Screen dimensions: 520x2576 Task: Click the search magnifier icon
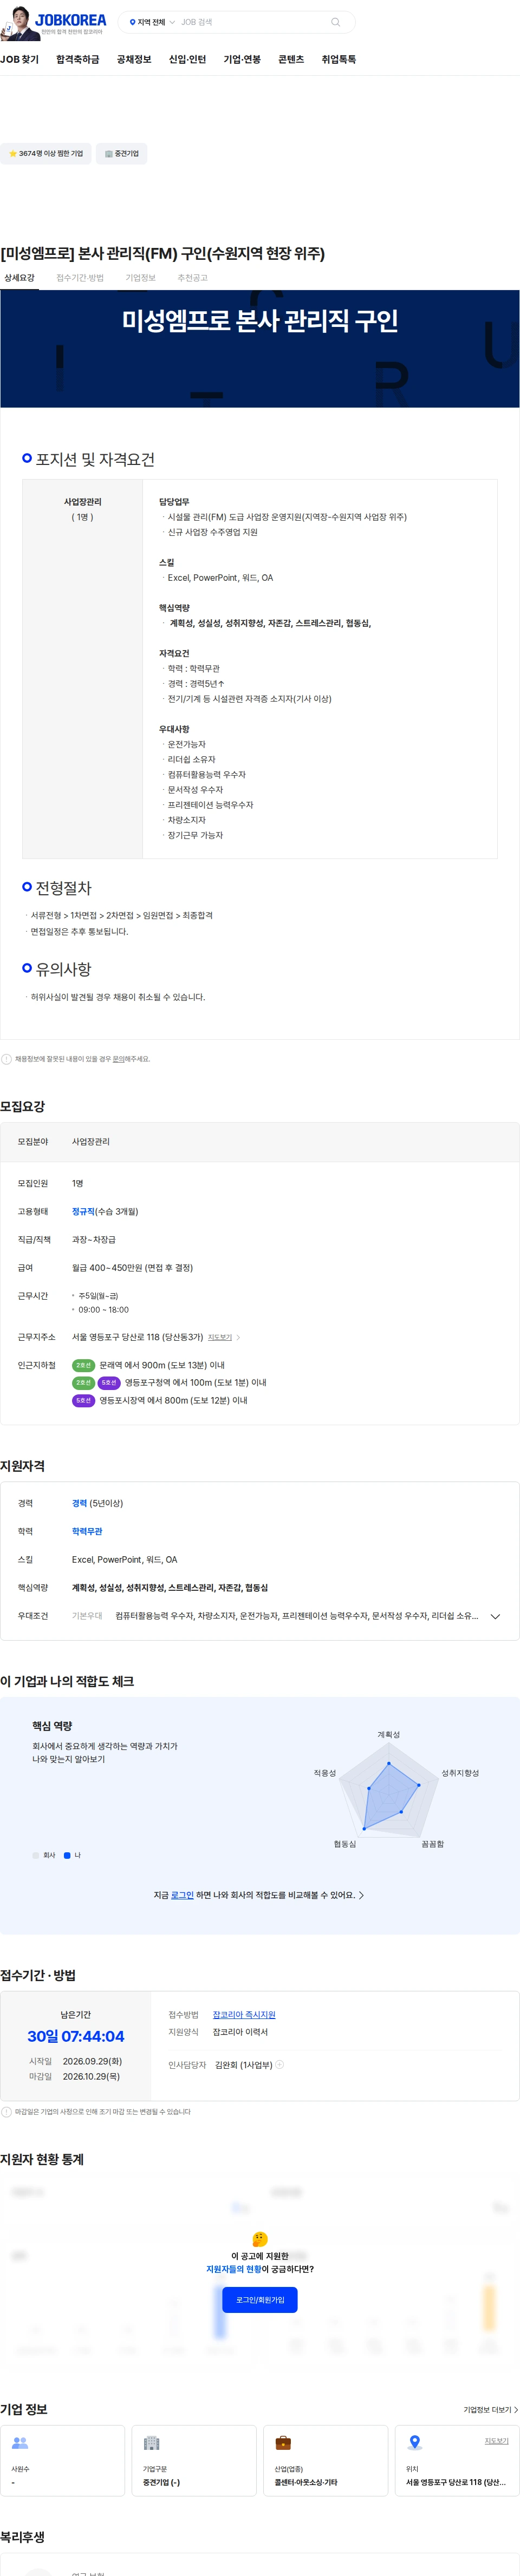click(x=335, y=22)
